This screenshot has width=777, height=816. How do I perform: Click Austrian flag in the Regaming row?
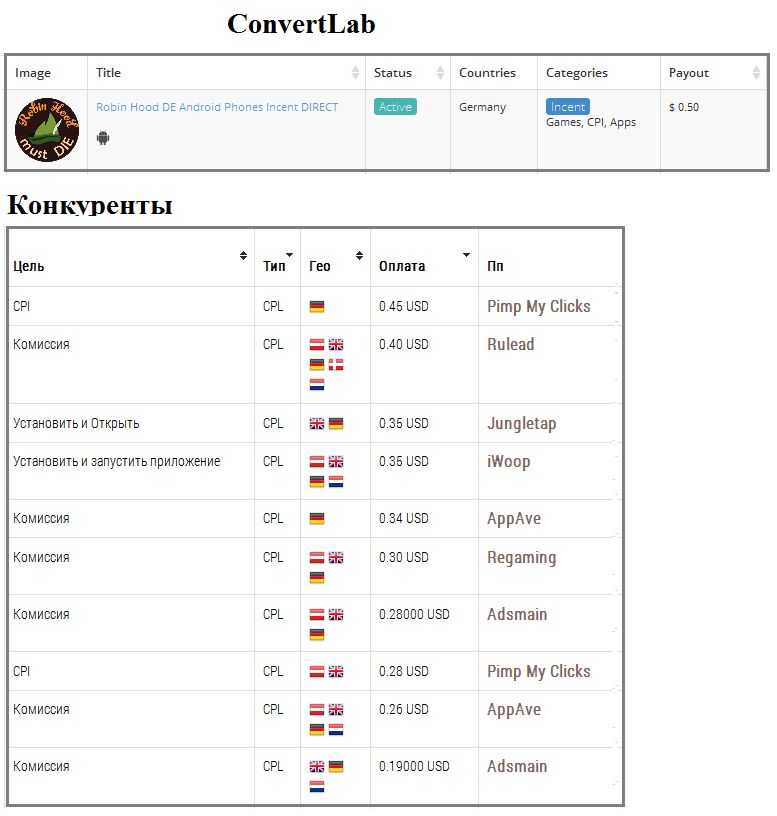coord(317,558)
